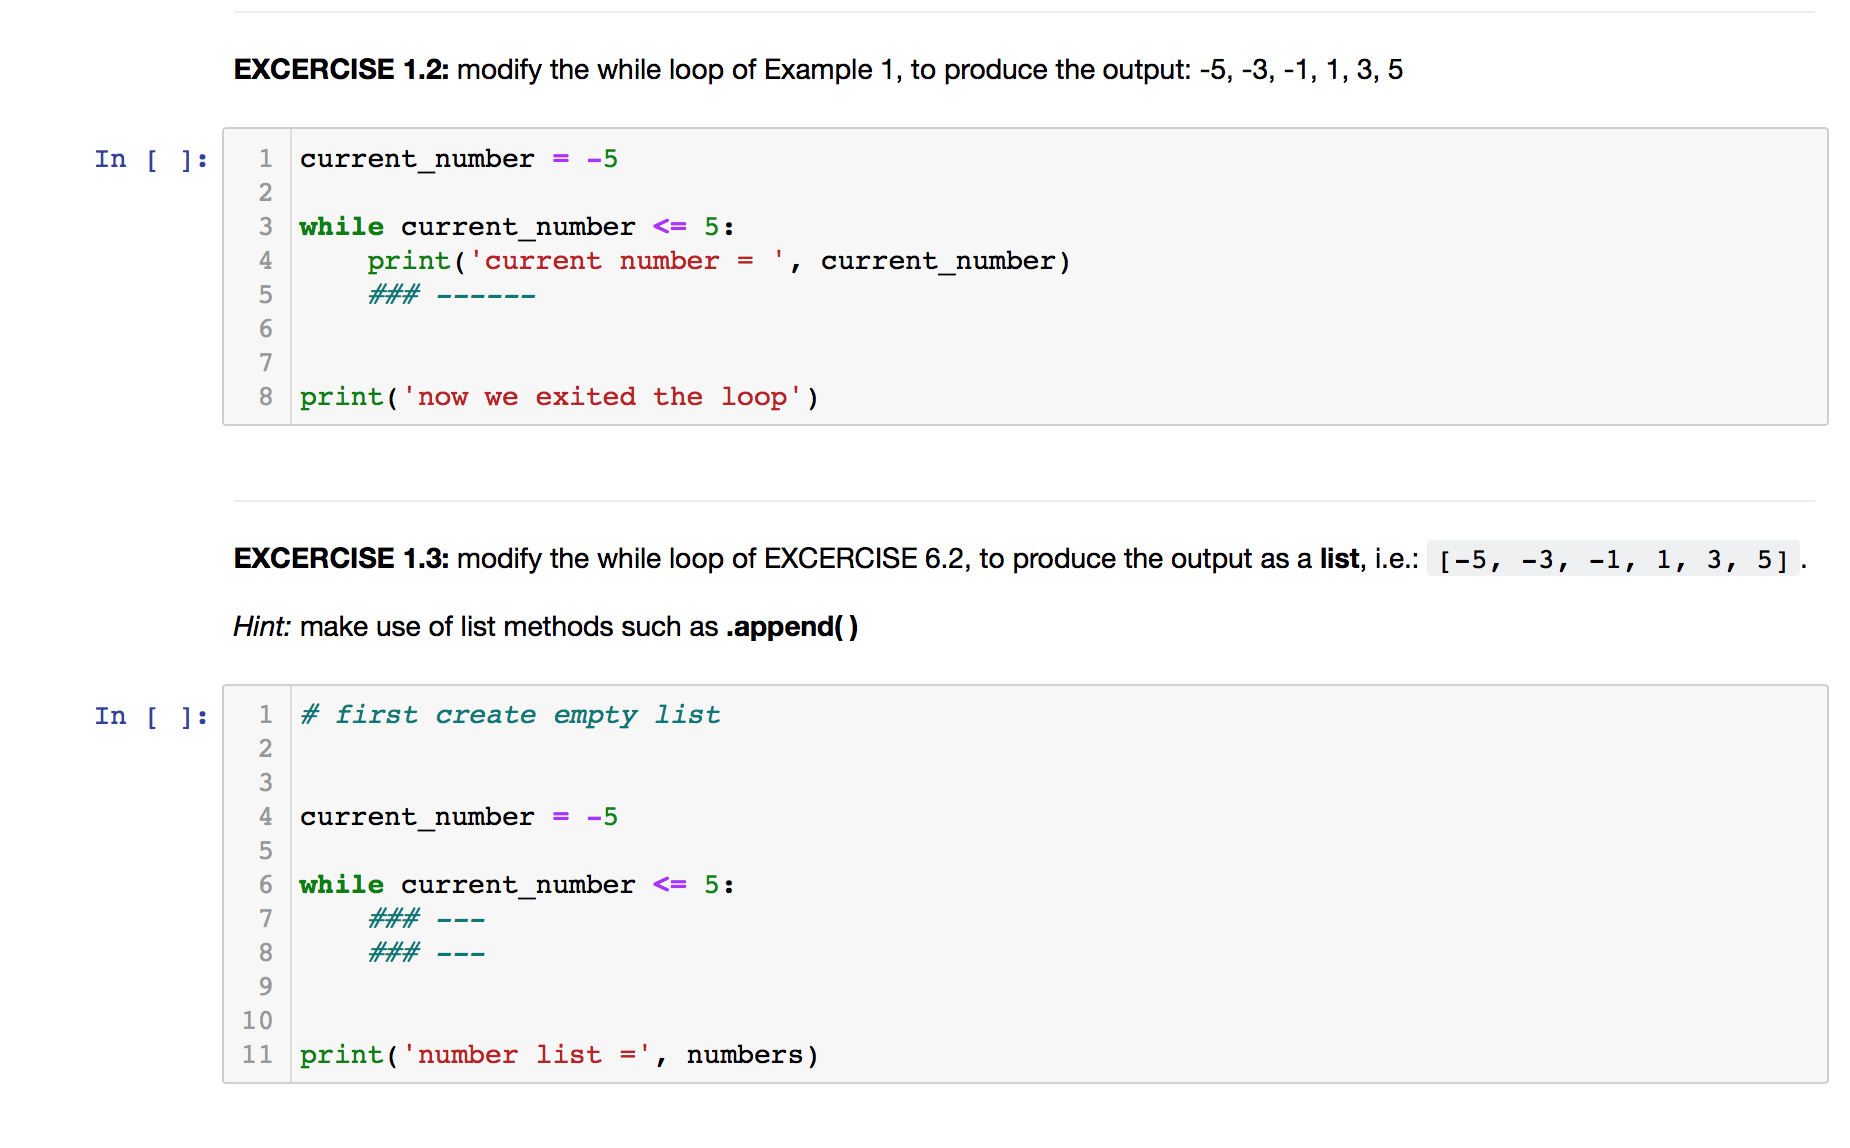Screen dimensions: 1850x1148
Task: Click the print('number list =', numbers) statement
Action: point(558,1054)
